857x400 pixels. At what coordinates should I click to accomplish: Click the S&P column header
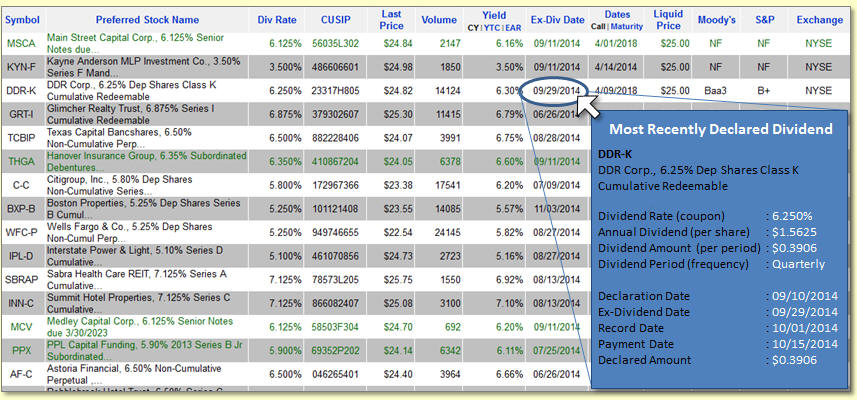(x=764, y=20)
